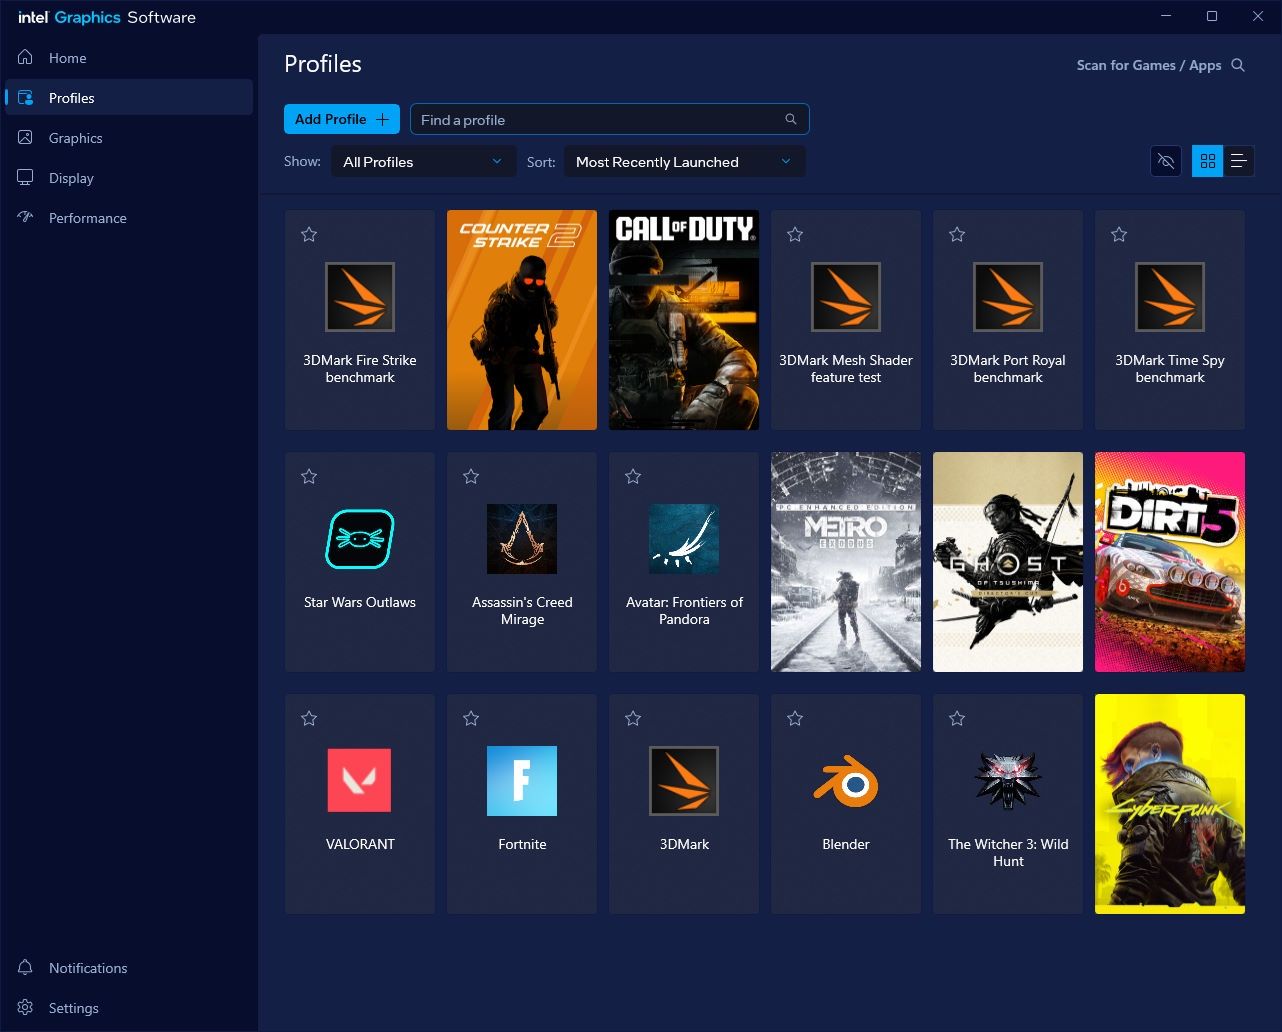
Task: Click the Intel Graphics Software logo
Action: click(107, 17)
